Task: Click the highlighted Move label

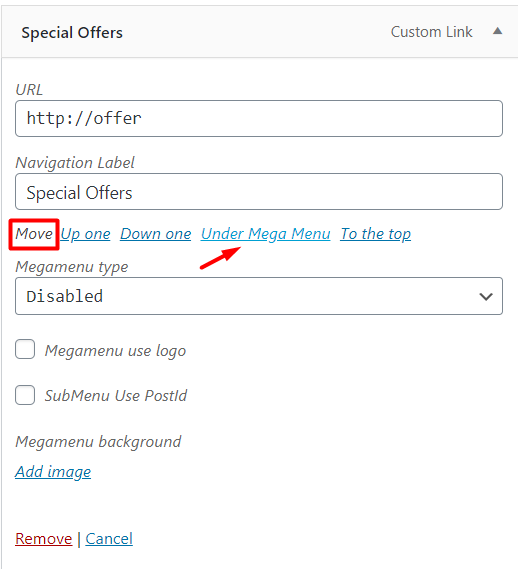Action: (x=34, y=234)
